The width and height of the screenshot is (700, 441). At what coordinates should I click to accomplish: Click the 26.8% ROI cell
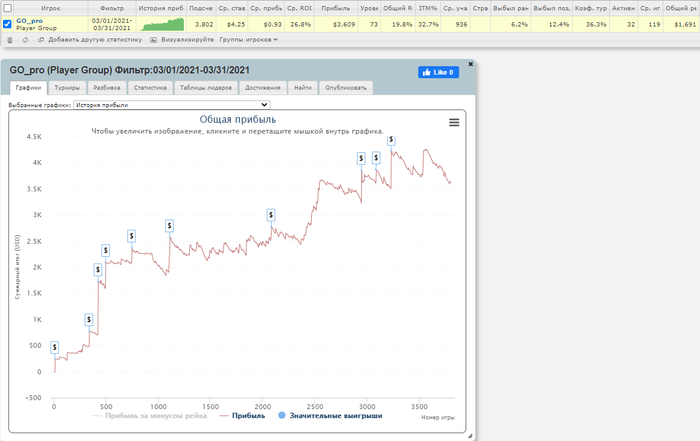[x=299, y=25]
